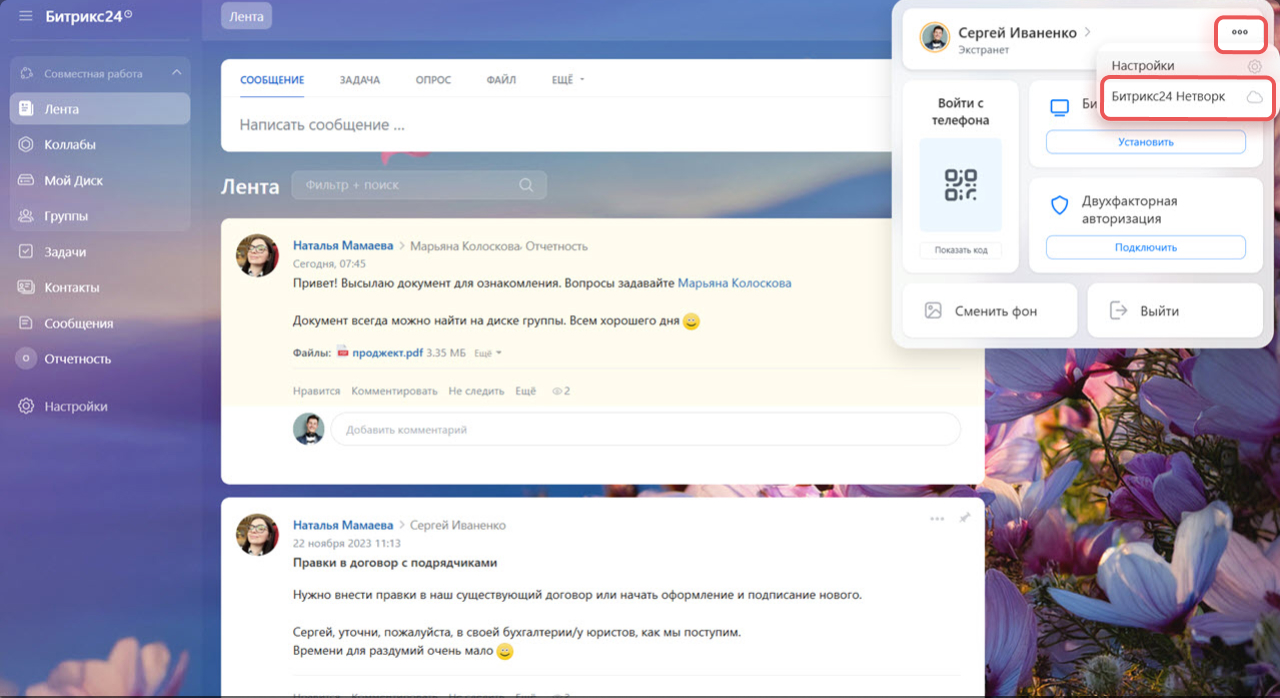Click the Марьяна Колоскова mention in the post text
This screenshot has height=698, width=1280.
[734, 283]
